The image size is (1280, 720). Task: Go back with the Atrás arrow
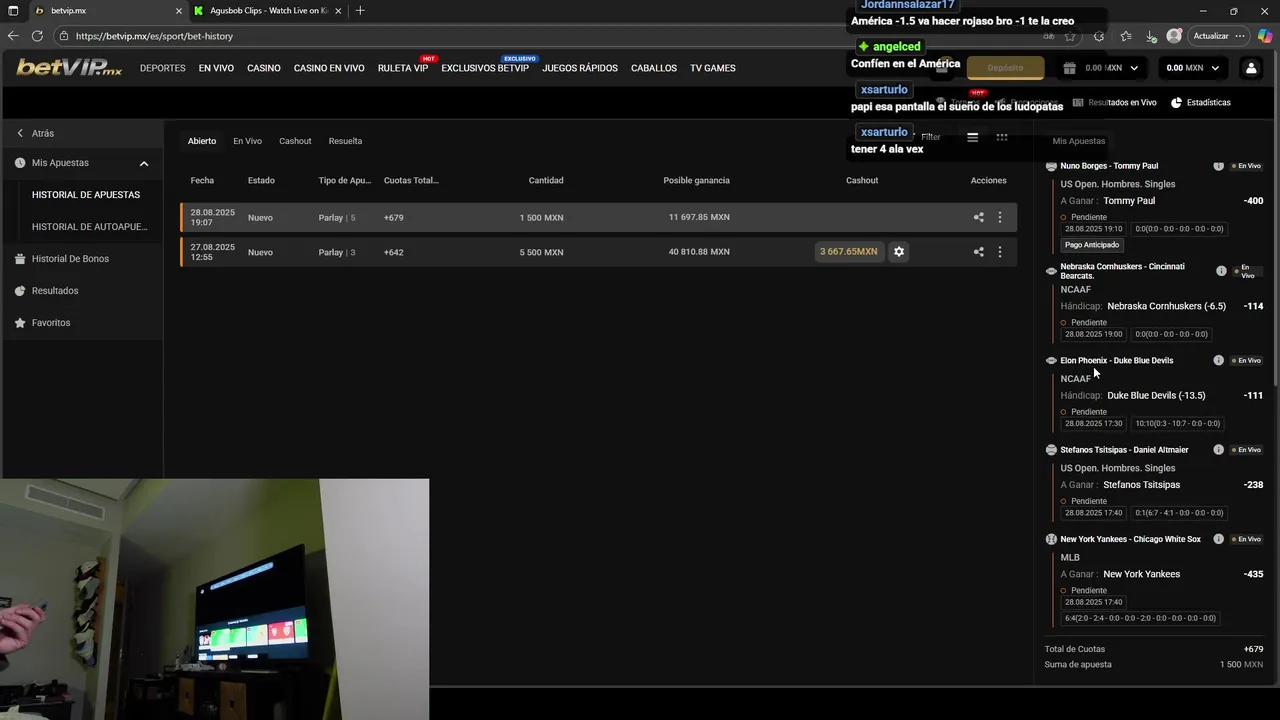pyautogui.click(x=20, y=133)
